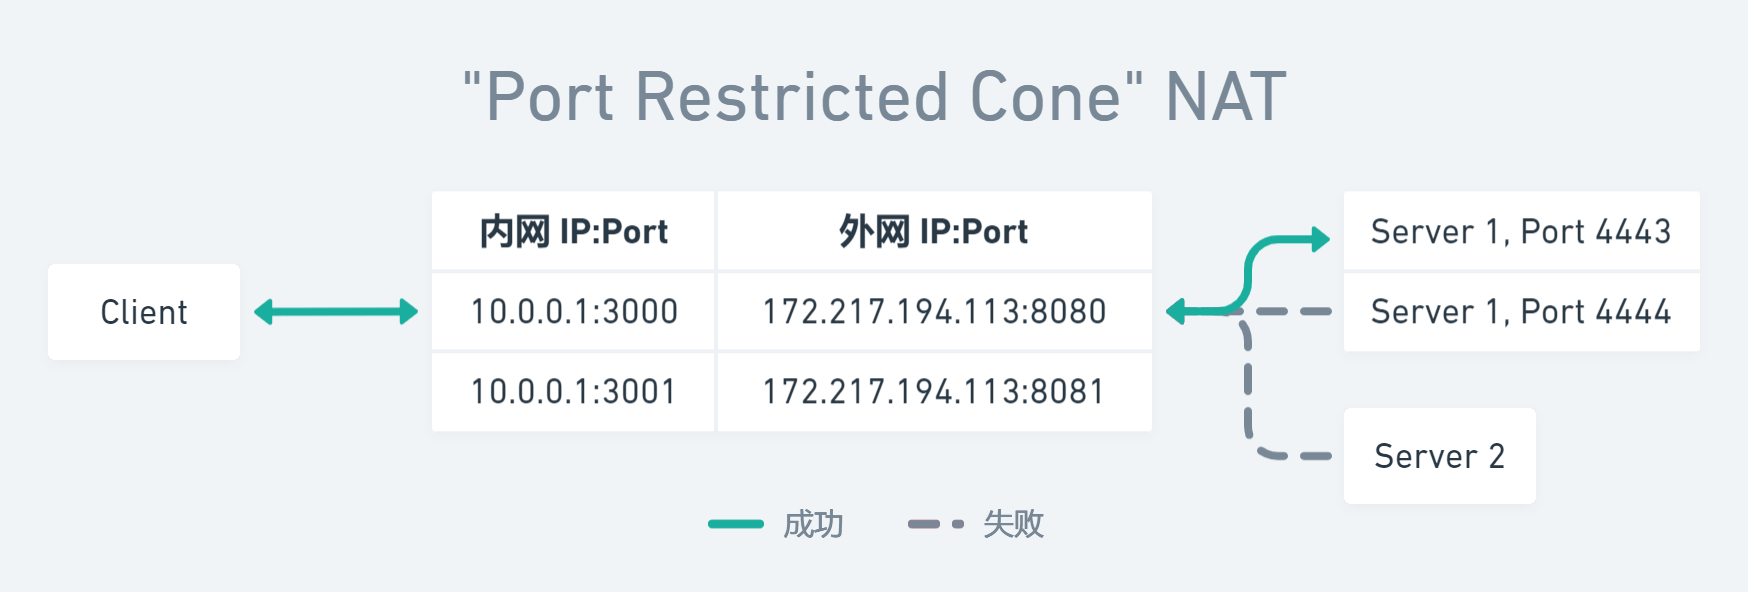Click the green double arrow beside Client
The image size is (1748, 592).
(x=336, y=312)
